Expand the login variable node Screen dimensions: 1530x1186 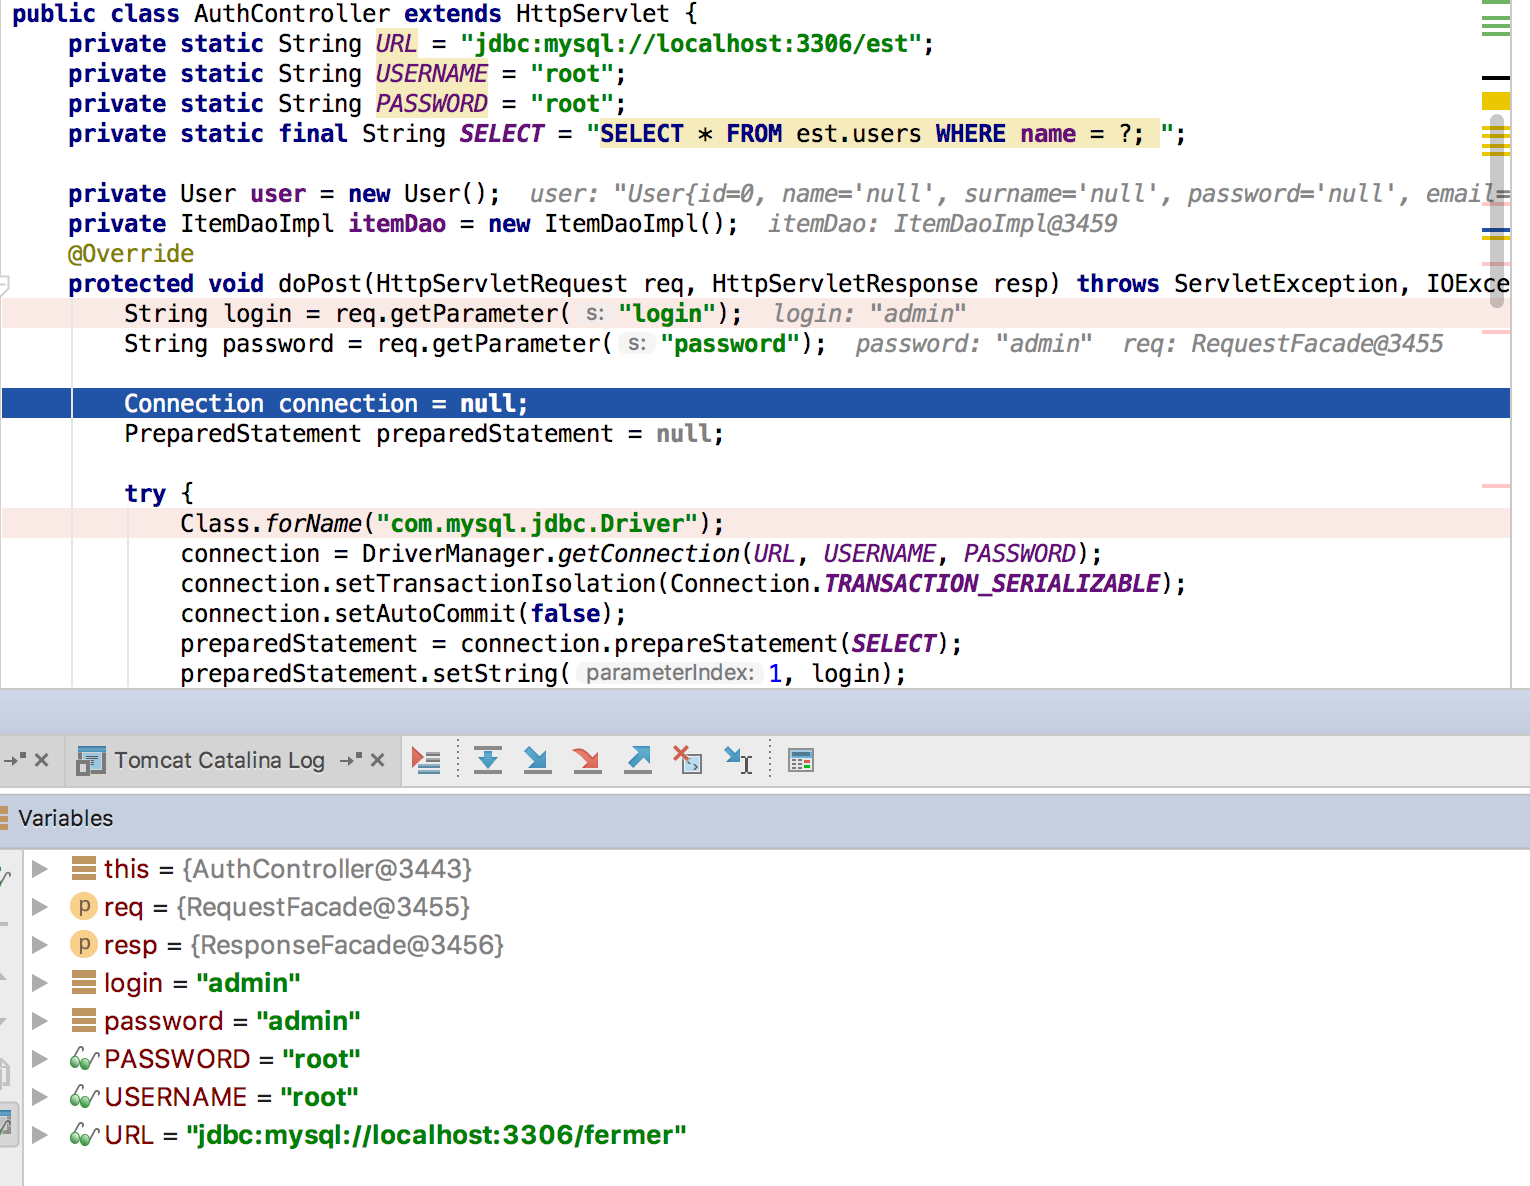click(40, 982)
